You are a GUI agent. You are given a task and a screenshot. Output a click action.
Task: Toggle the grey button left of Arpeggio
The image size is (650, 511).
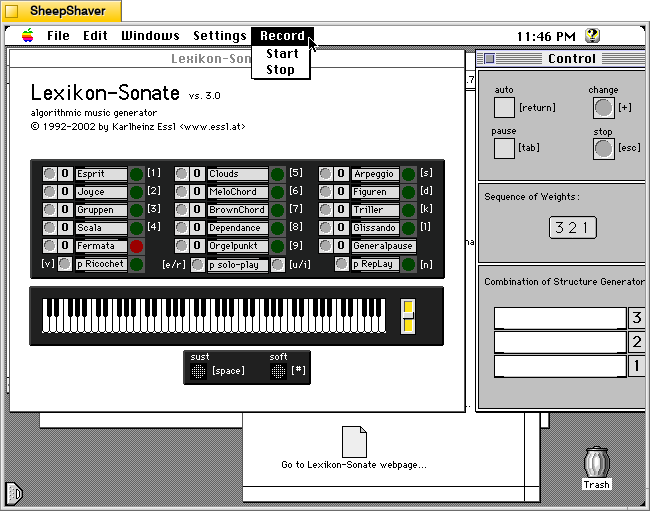click(325, 174)
